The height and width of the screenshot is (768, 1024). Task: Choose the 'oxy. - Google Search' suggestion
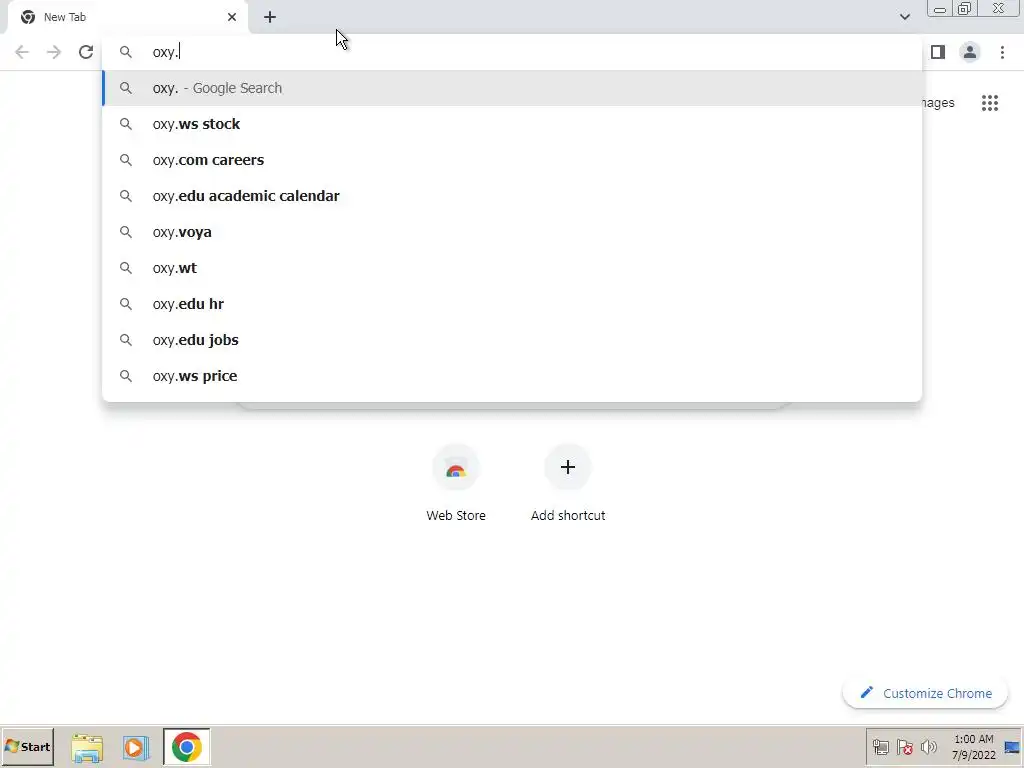pos(512,88)
